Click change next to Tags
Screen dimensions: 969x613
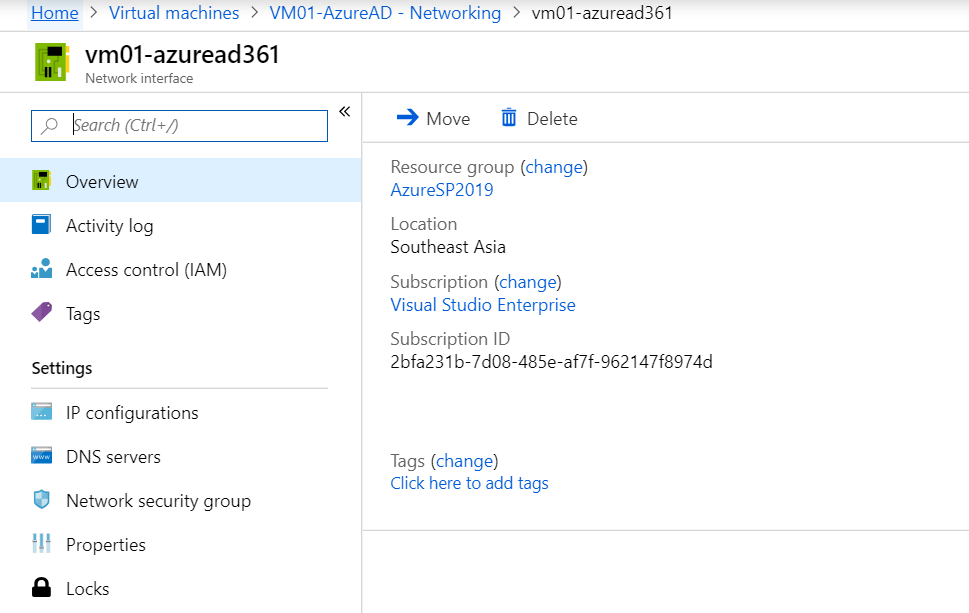pyautogui.click(x=465, y=461)
